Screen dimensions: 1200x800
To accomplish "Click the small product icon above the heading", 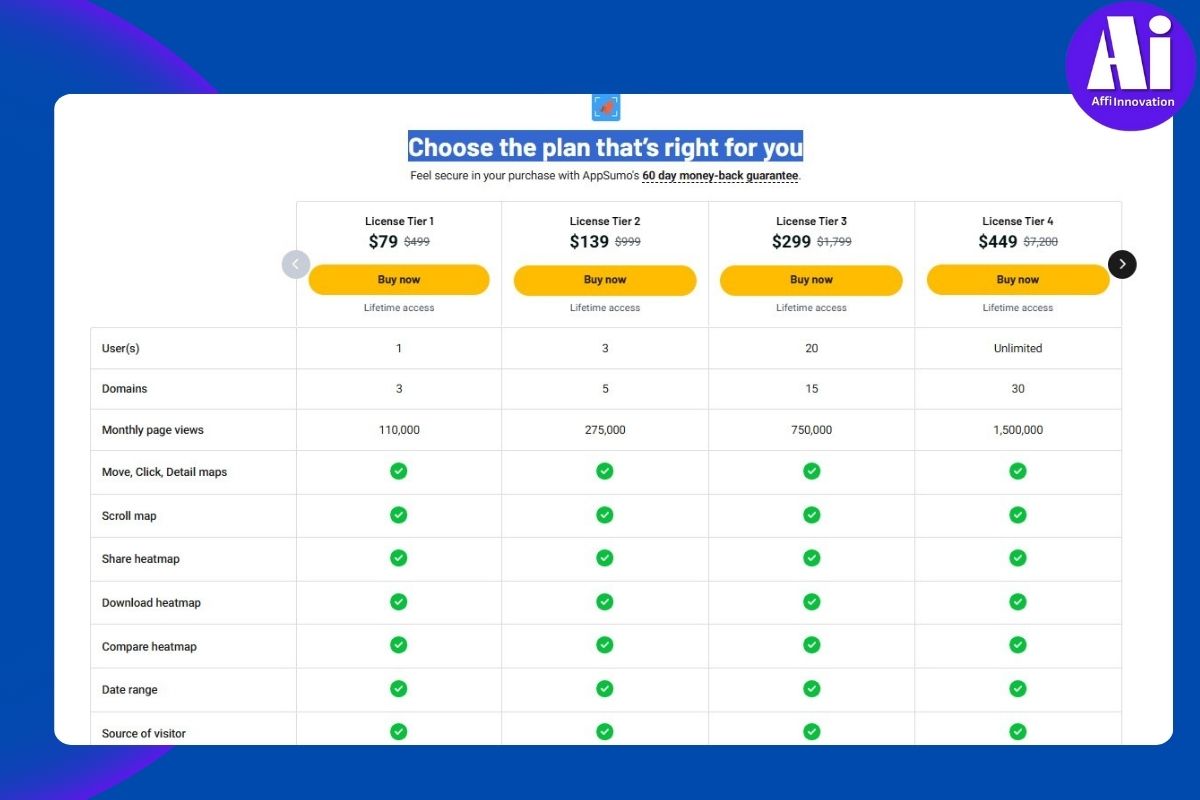I will click(x=606, y=107).
